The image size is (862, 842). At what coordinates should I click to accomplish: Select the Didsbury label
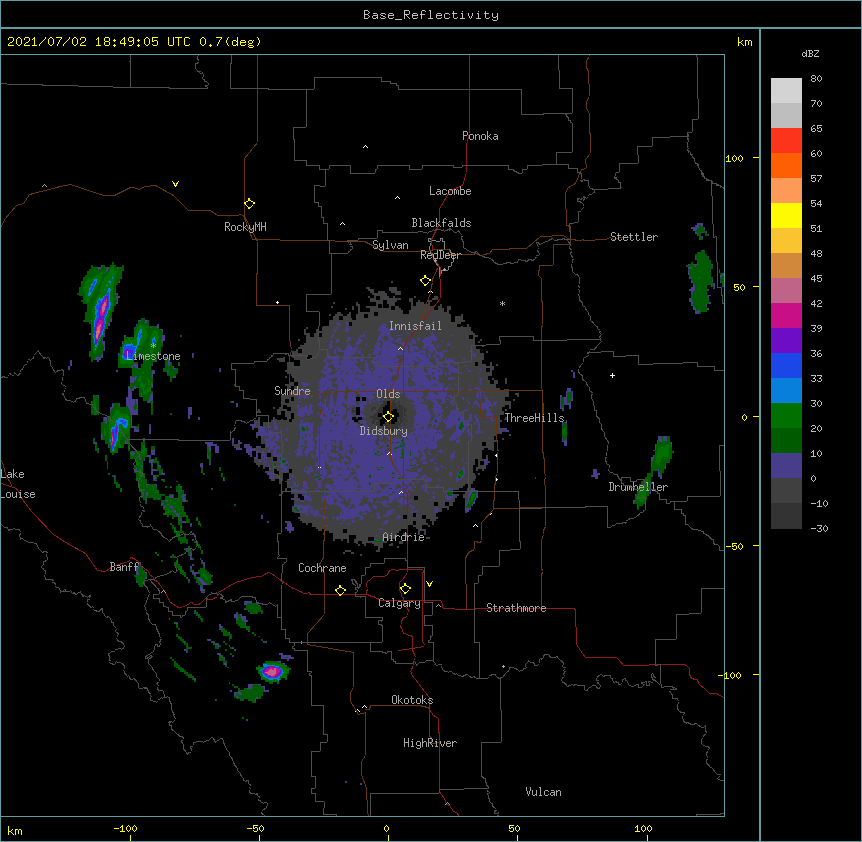point(384,431)
